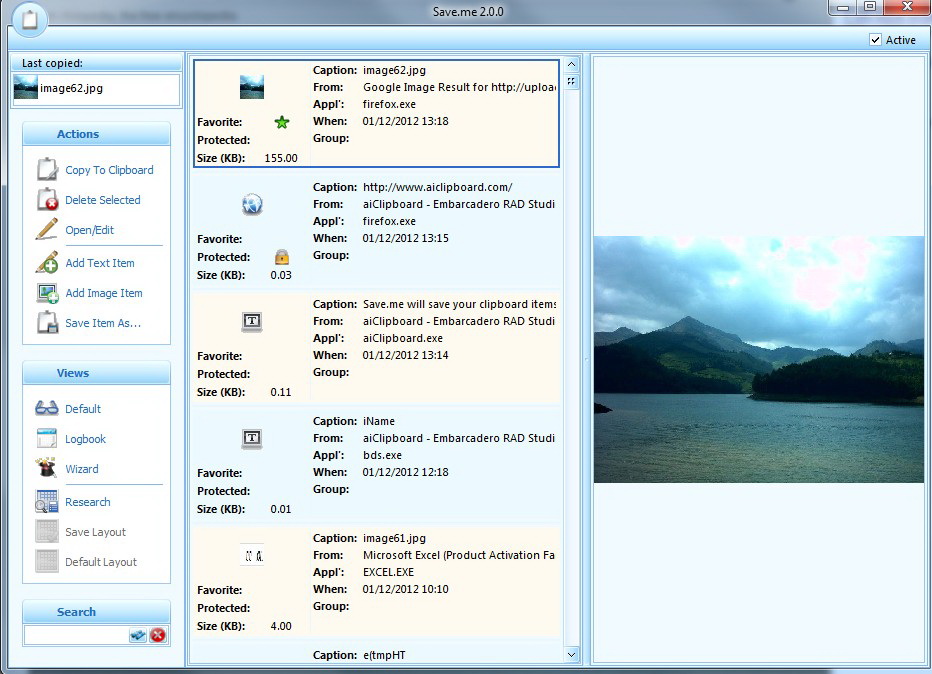Clear search with the red X button
The height and width of the screenshot is (674, 932).
[158, 635]
